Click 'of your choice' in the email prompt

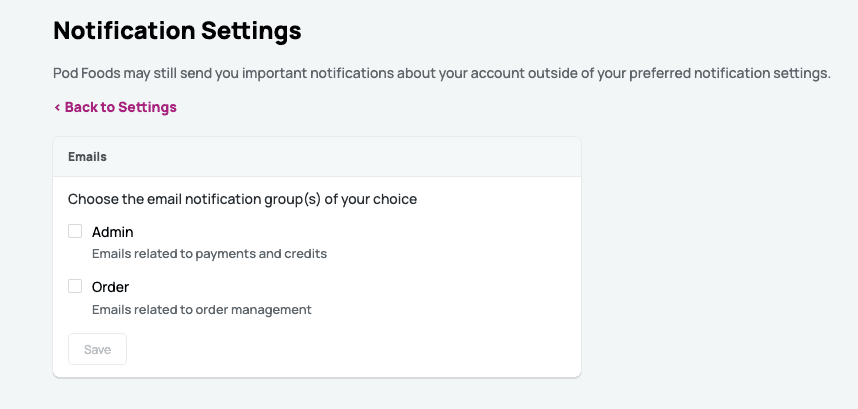369,199
